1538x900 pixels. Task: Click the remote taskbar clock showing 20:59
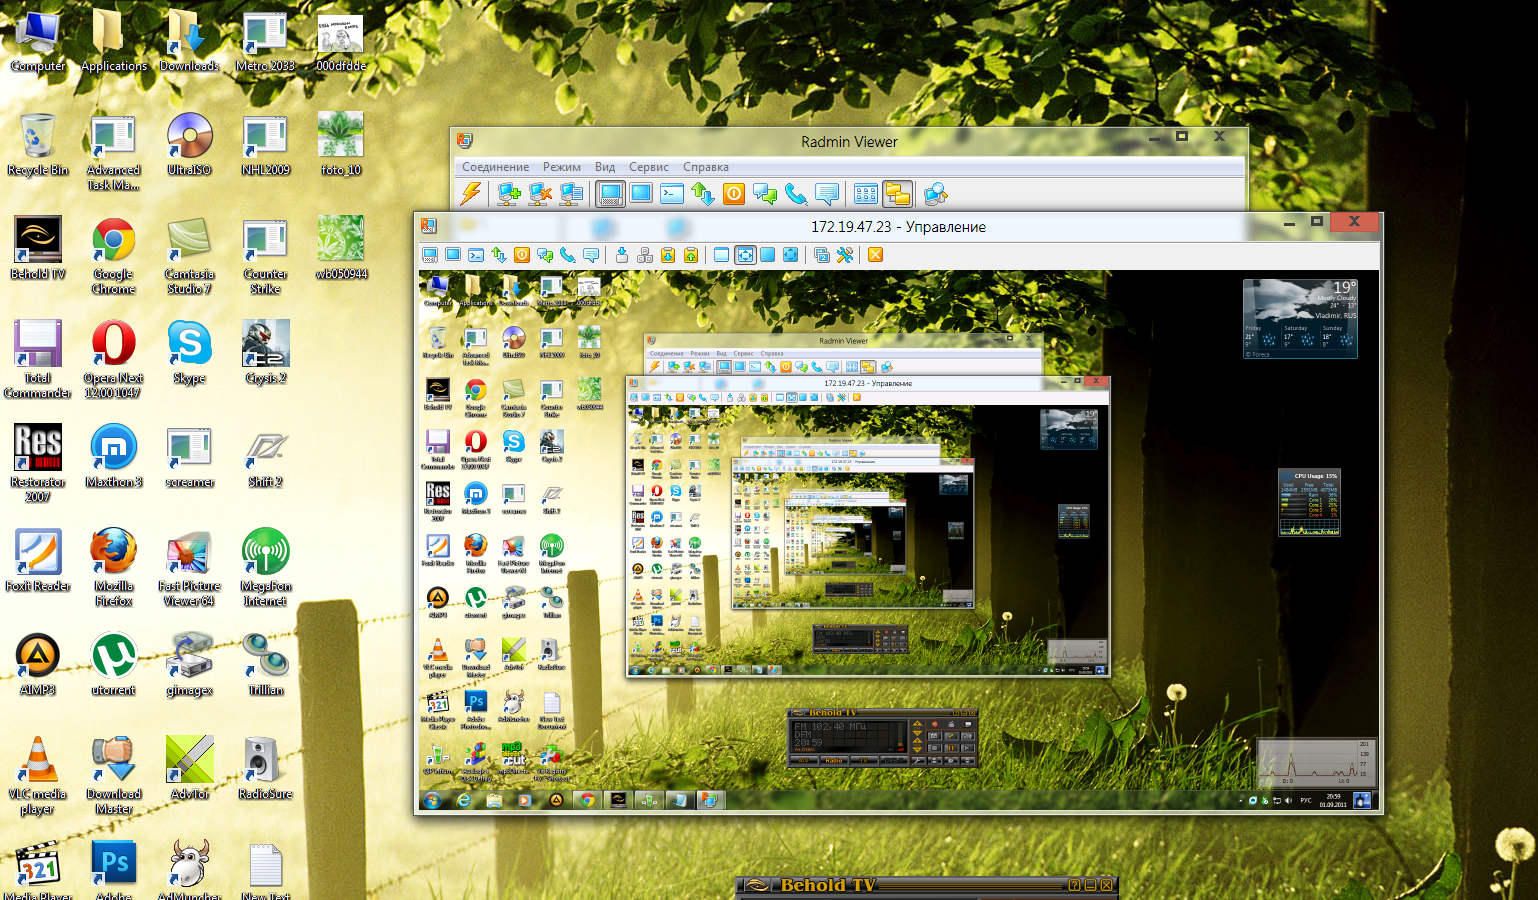[x=1333, y=800]
